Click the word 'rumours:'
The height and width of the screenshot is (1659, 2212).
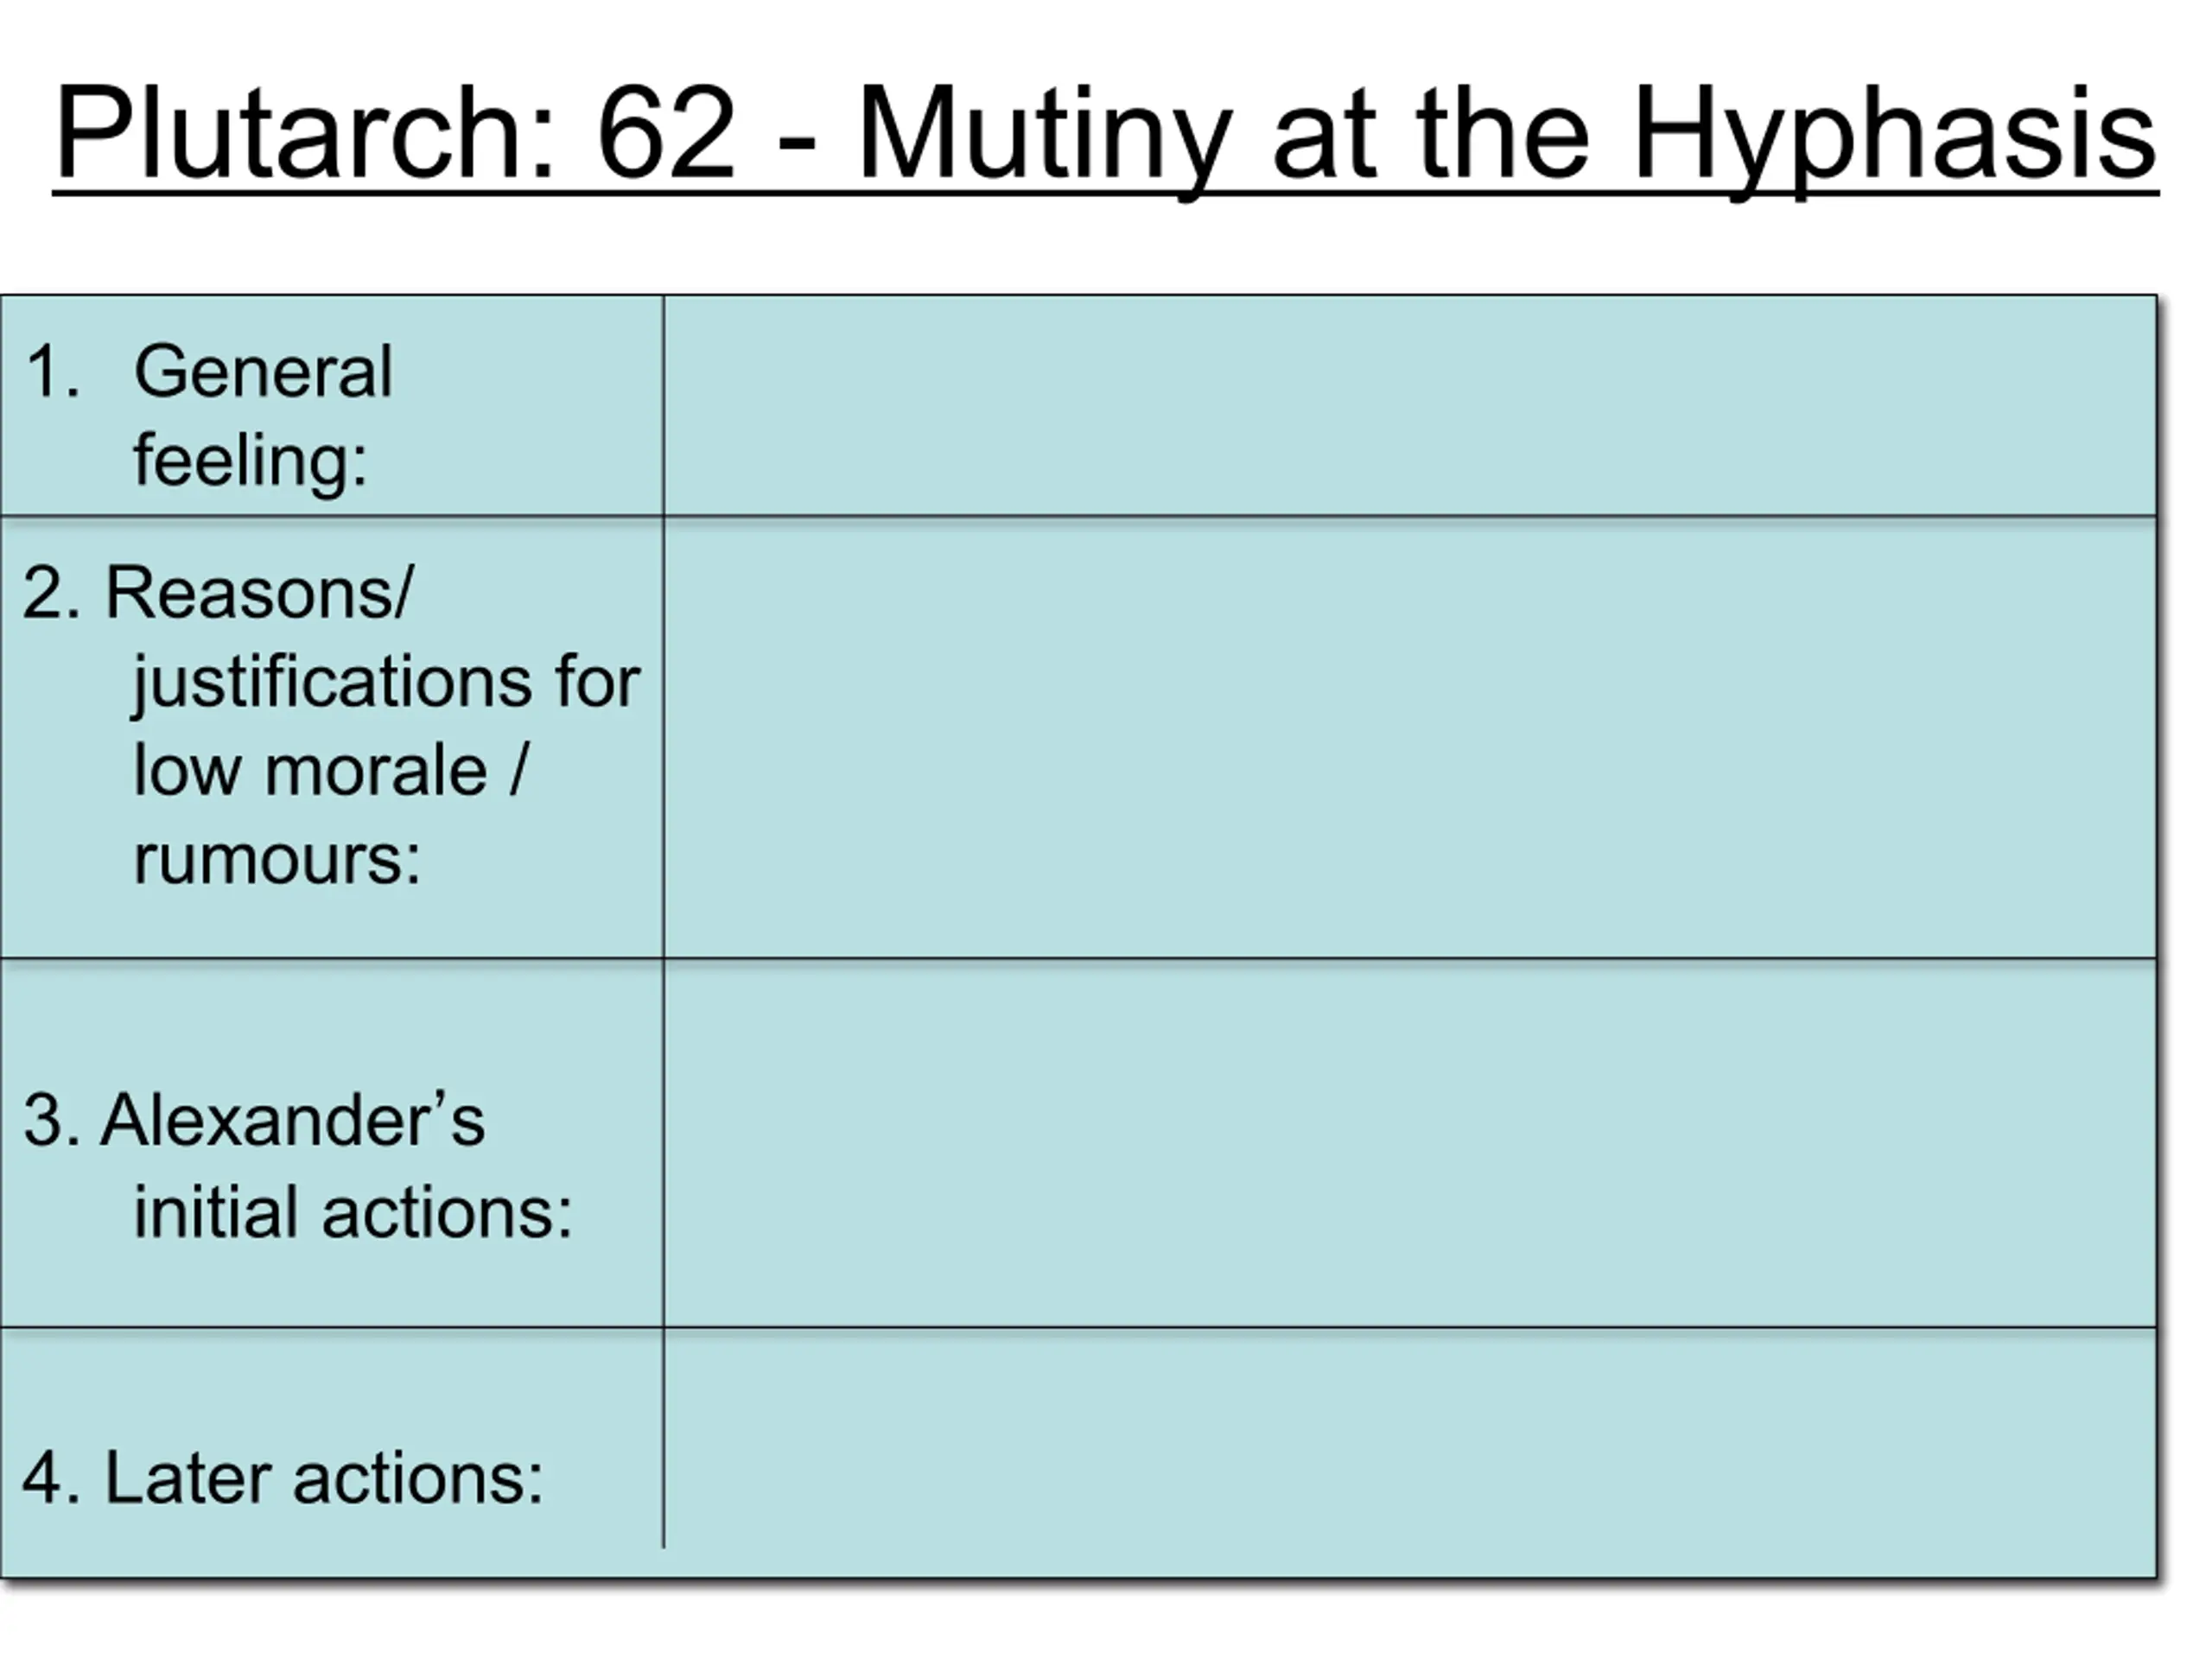(x=277, y=859)
